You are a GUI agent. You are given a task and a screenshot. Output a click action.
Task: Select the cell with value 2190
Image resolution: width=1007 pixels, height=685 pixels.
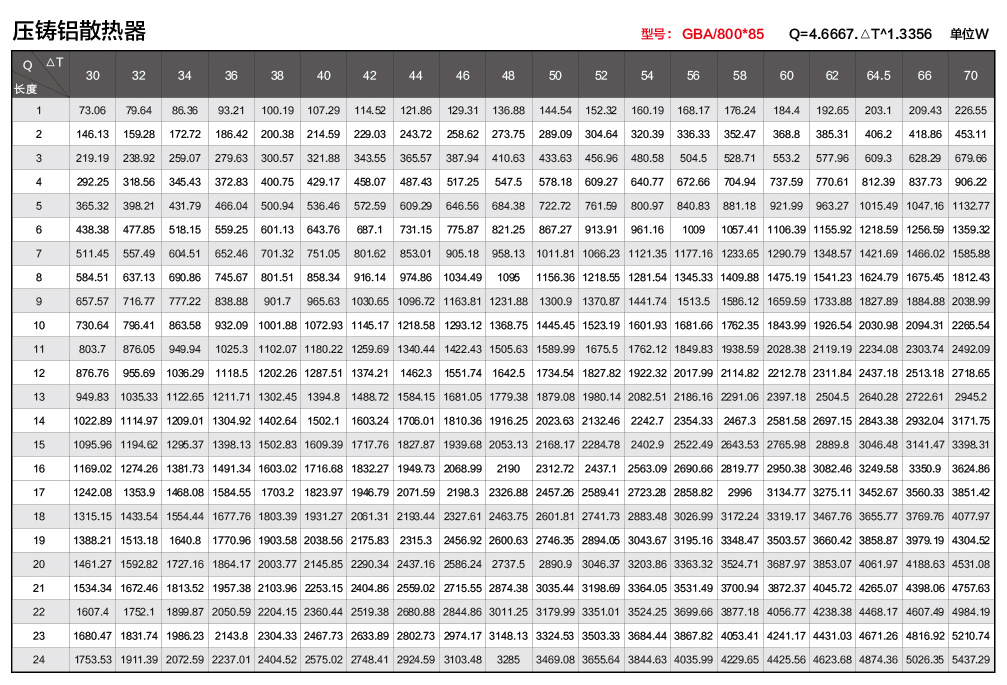(x=508, y=468)
